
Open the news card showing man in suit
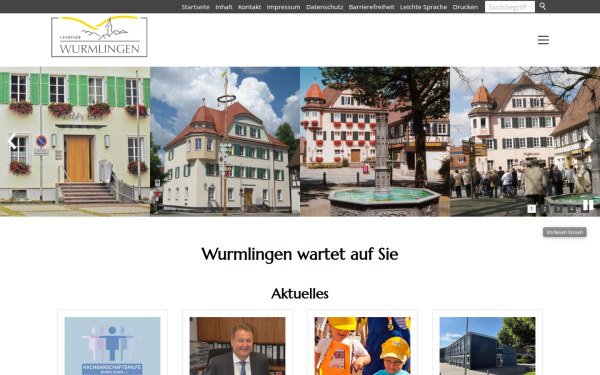(237, 342)
